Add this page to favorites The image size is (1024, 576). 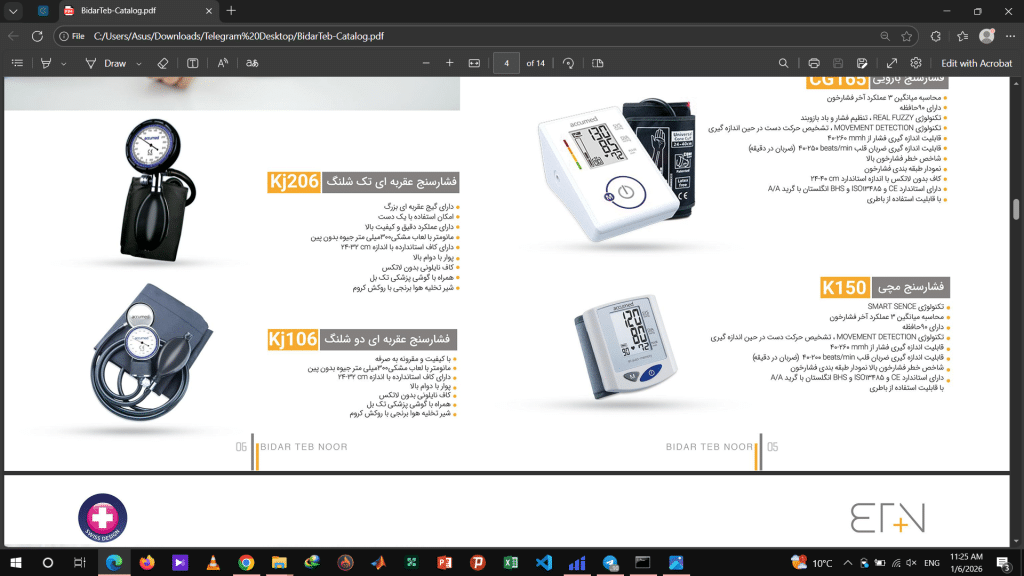click(906, 36)
